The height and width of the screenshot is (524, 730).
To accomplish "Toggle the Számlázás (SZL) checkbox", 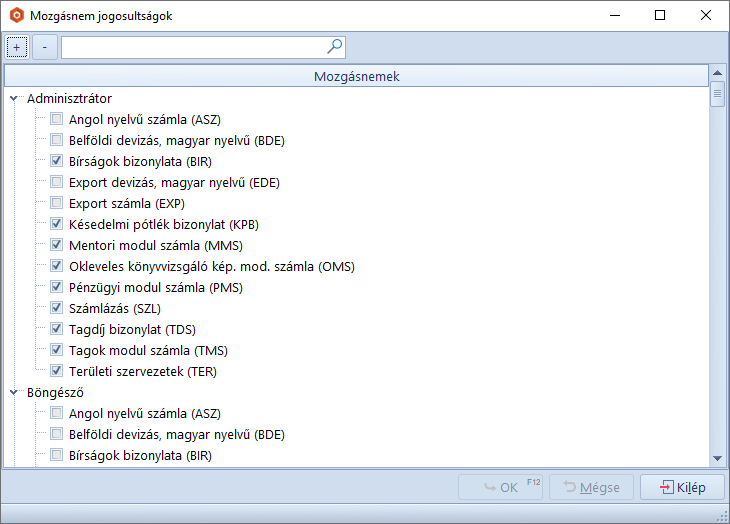I will (57, 308).
